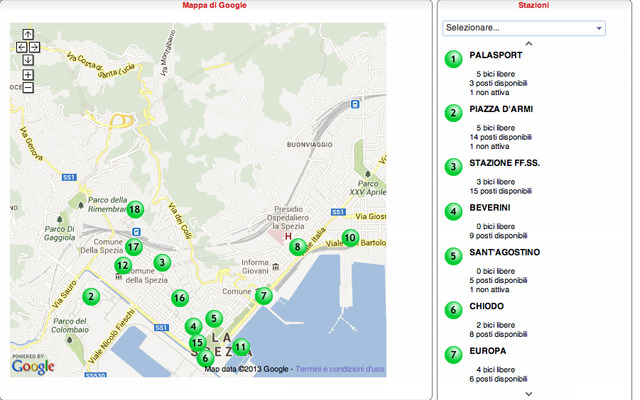
Task: Click '3 bici libere' under Stazione FF.SS.
Action: [x=496, y=182]
